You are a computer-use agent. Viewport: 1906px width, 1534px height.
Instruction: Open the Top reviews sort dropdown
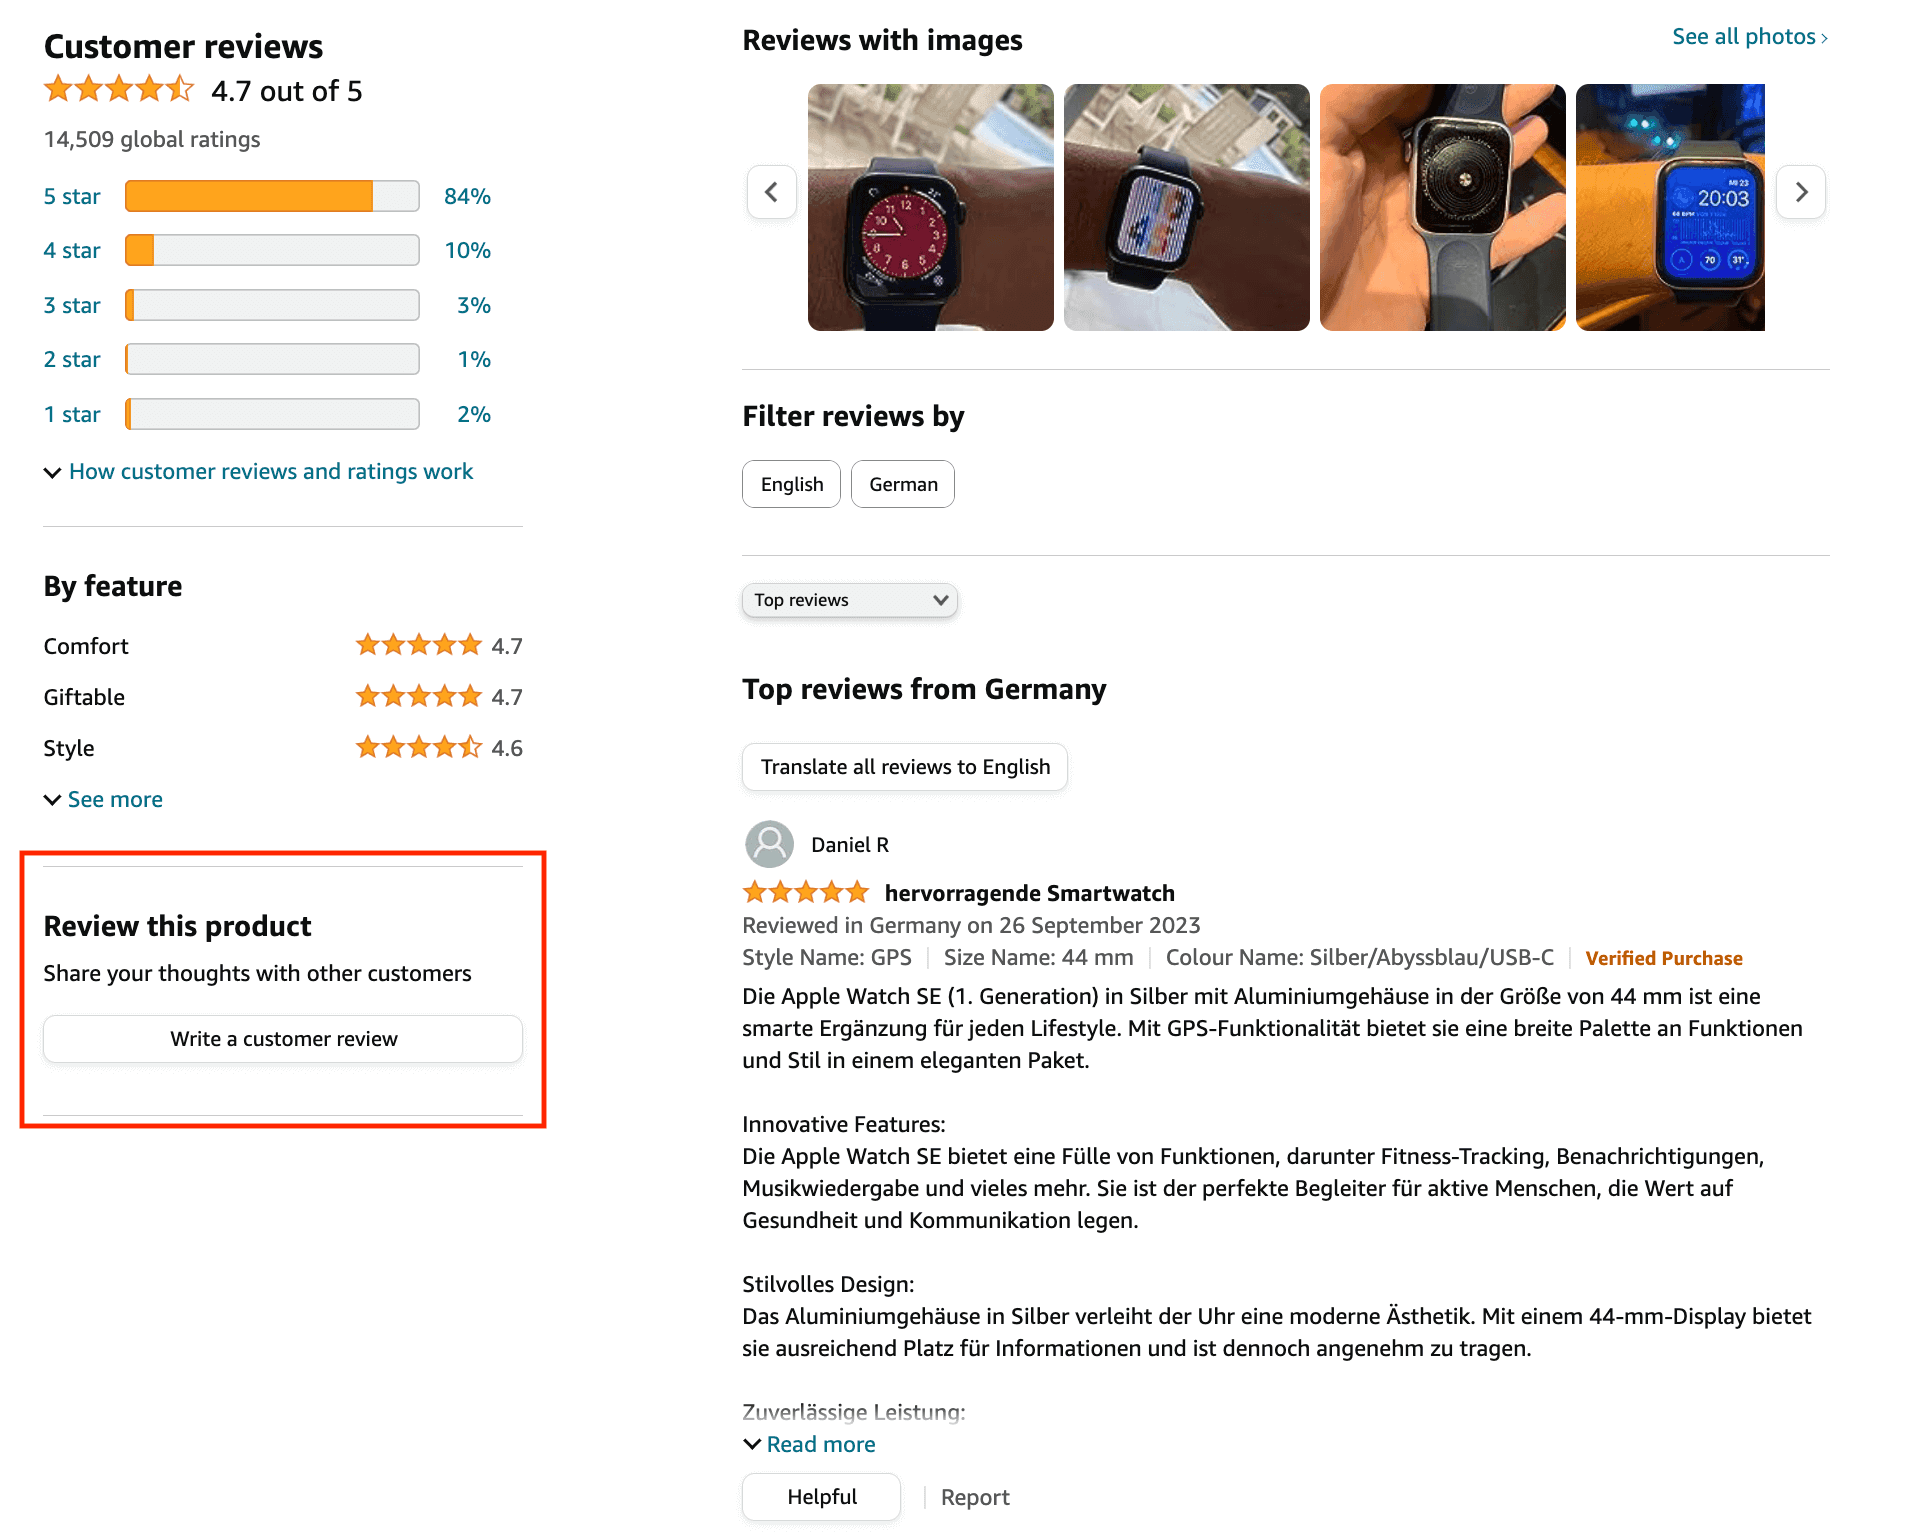[x=850, y=600]
